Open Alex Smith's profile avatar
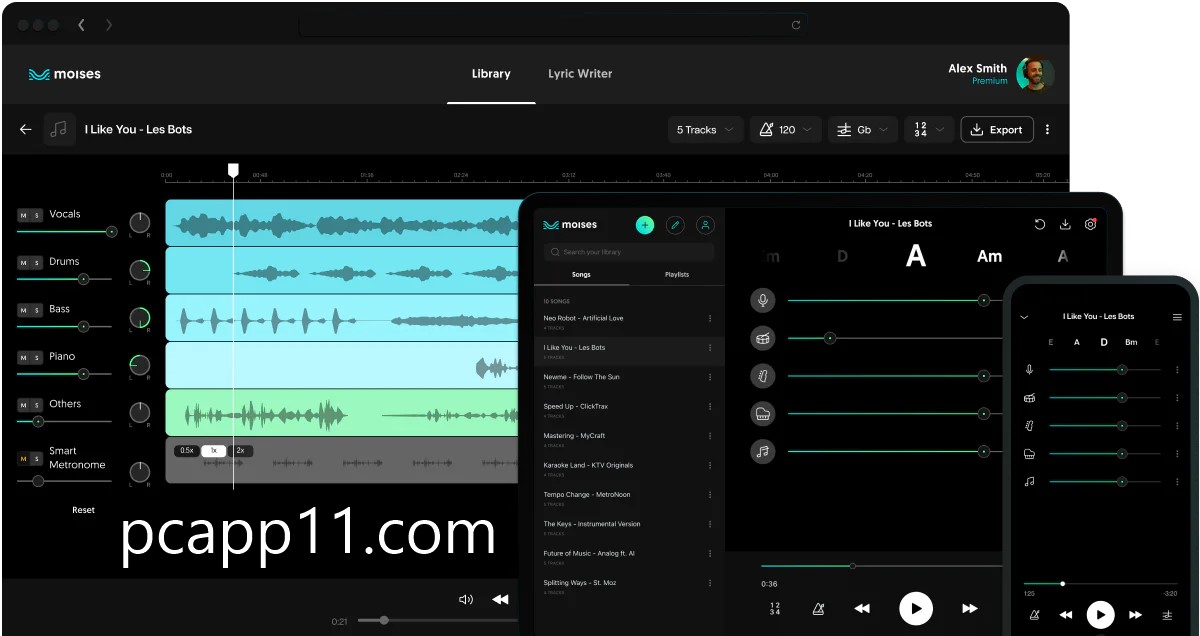The image size is (1200, 636). tap(1035, 74)
